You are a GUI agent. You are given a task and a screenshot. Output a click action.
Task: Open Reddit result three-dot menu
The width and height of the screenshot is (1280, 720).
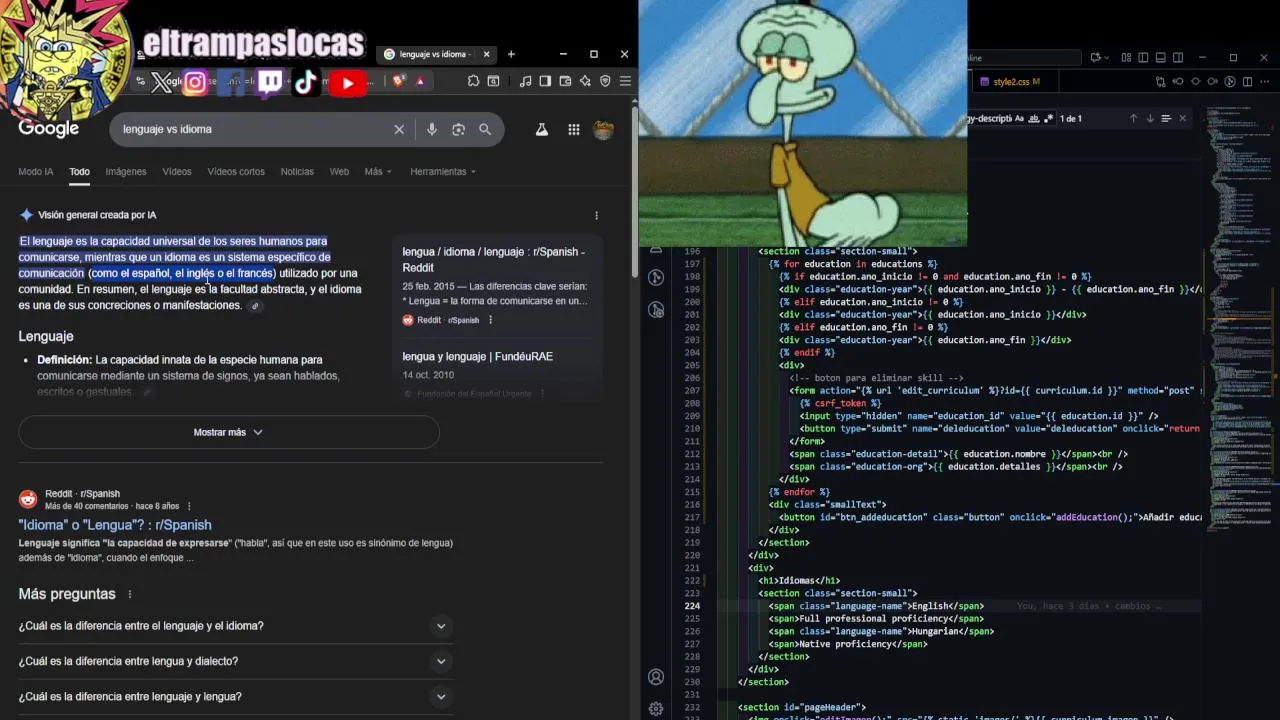point(189,506)
